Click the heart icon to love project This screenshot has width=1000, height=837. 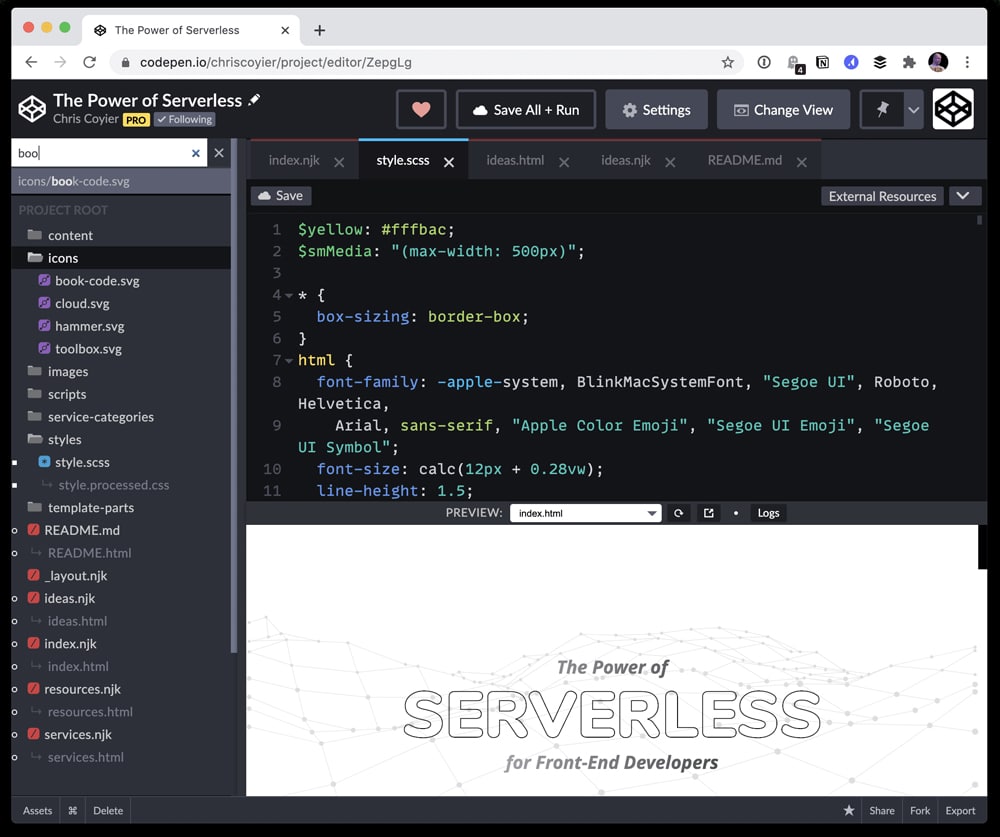click(421, 110)
